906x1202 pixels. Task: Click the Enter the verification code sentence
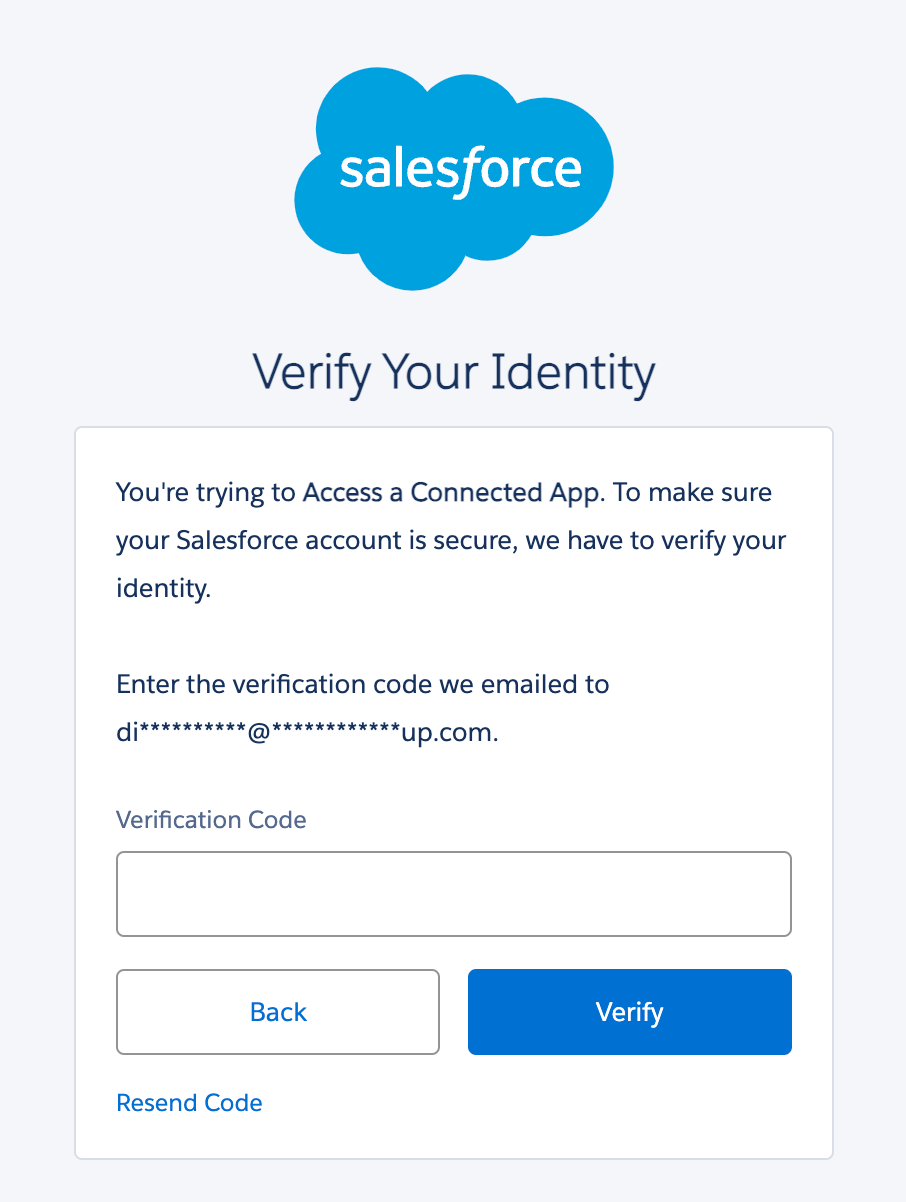(x=362, y=684)
